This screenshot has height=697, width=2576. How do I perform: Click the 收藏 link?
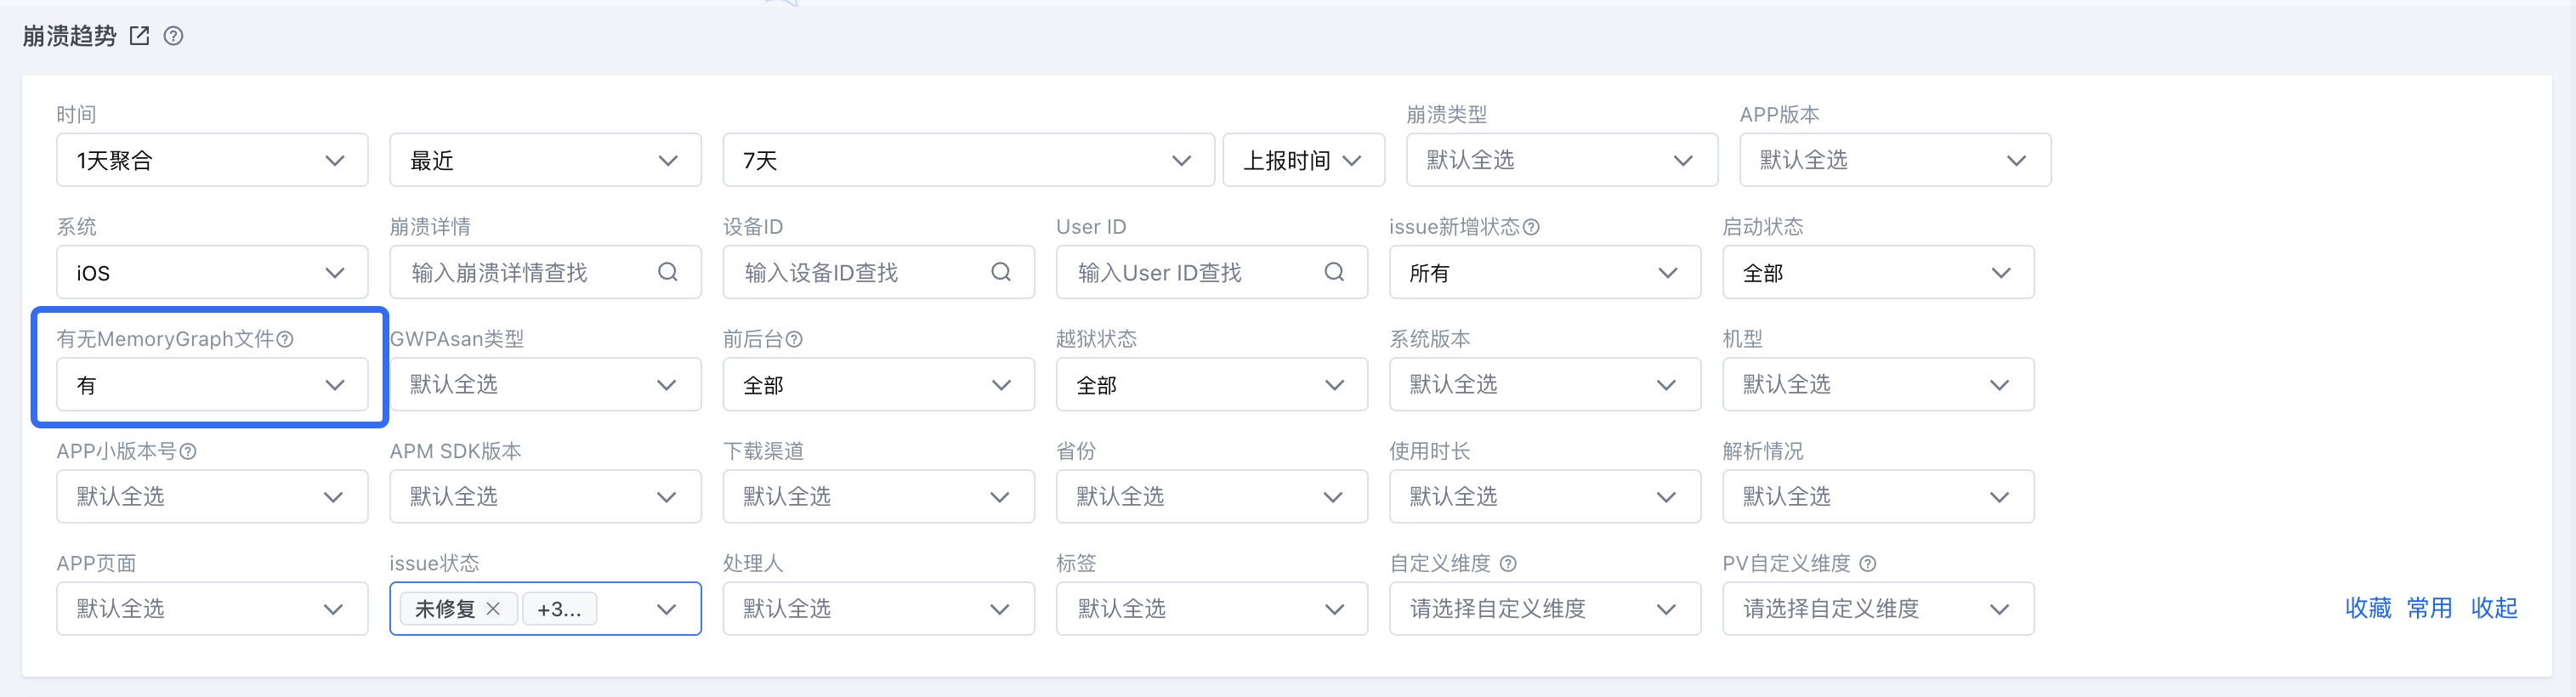click(x=2368, y=608)
